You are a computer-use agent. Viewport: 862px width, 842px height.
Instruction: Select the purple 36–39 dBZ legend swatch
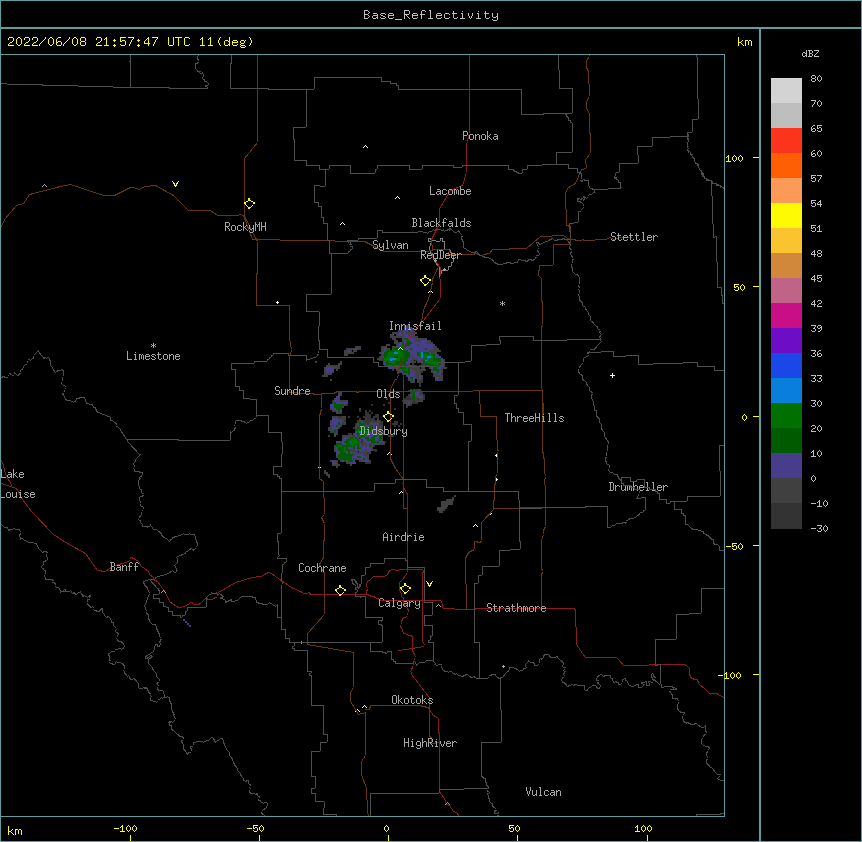(x=786, y=341)
